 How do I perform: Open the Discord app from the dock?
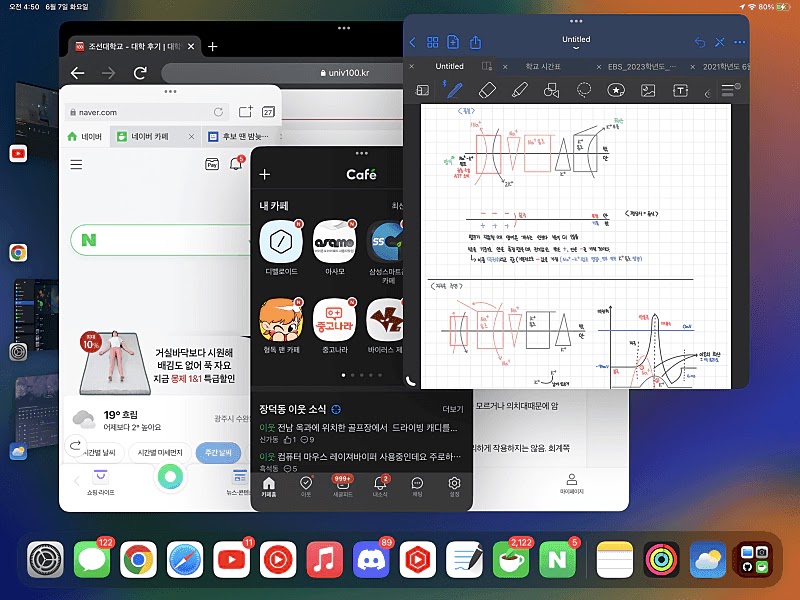tap(371, 560)
